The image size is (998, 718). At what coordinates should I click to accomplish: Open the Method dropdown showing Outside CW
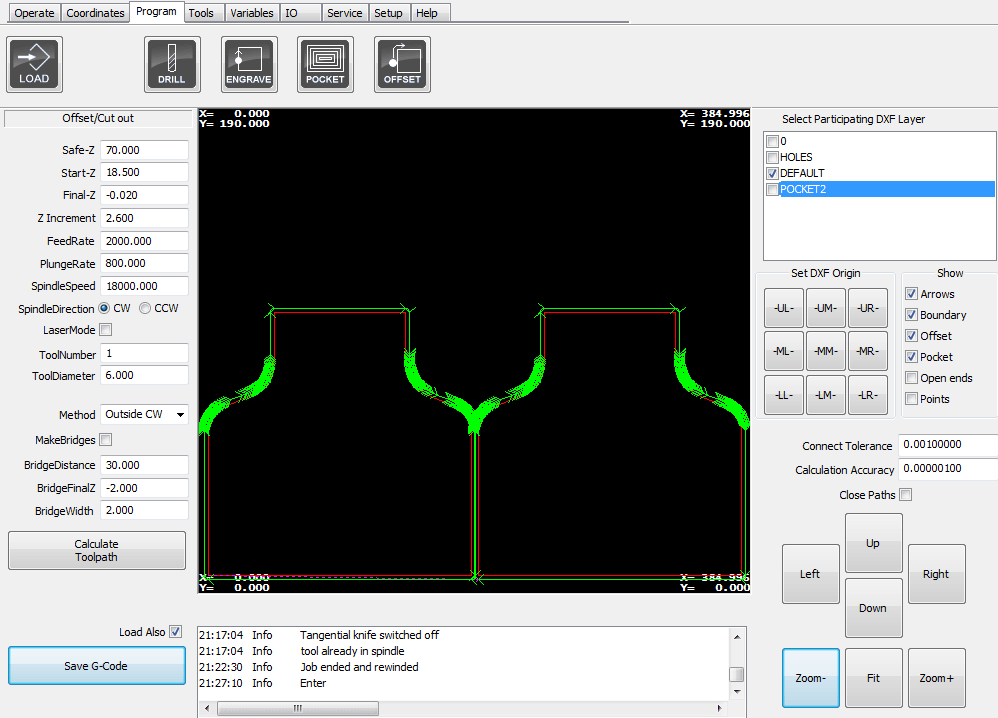pos(143,414)
